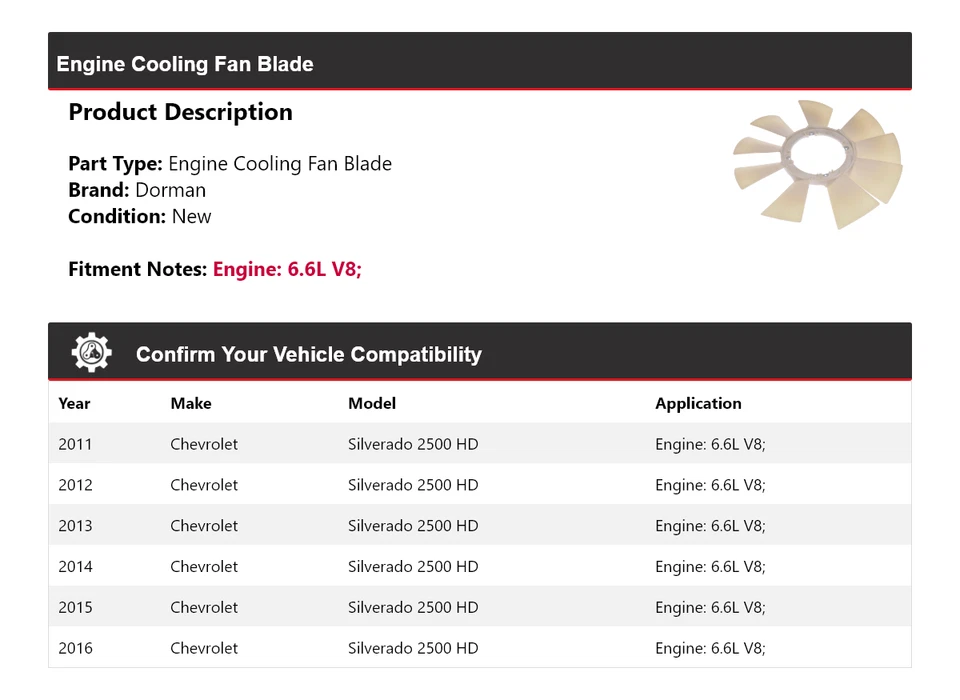Screen dimensions: 960x700
Task: Click the gear compatibility icon
Action: coord(92,353)
